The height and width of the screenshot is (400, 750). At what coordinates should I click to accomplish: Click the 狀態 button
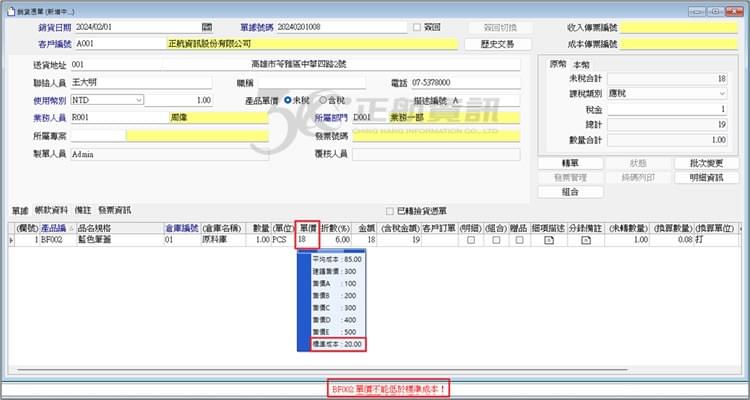tap(638, 163)
